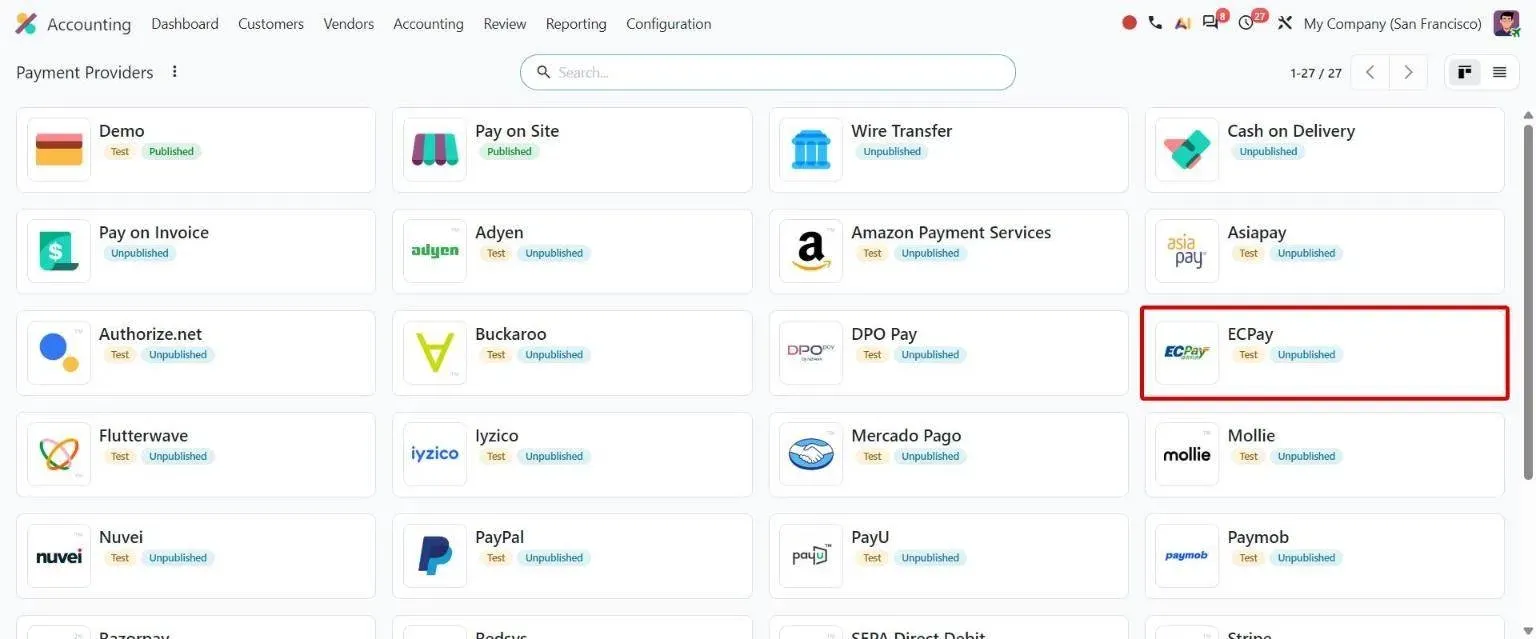Click the wrench tools icon in top bar
1536x639 pixels.
1285,23
